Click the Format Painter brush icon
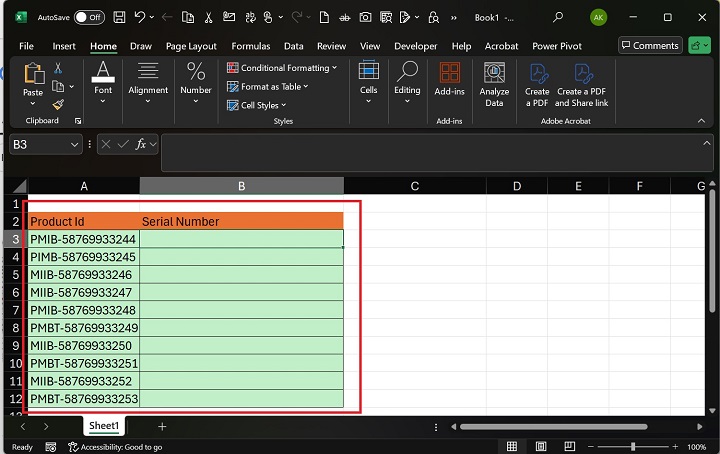Screen dimensions: 720x454 pos(58,104)
